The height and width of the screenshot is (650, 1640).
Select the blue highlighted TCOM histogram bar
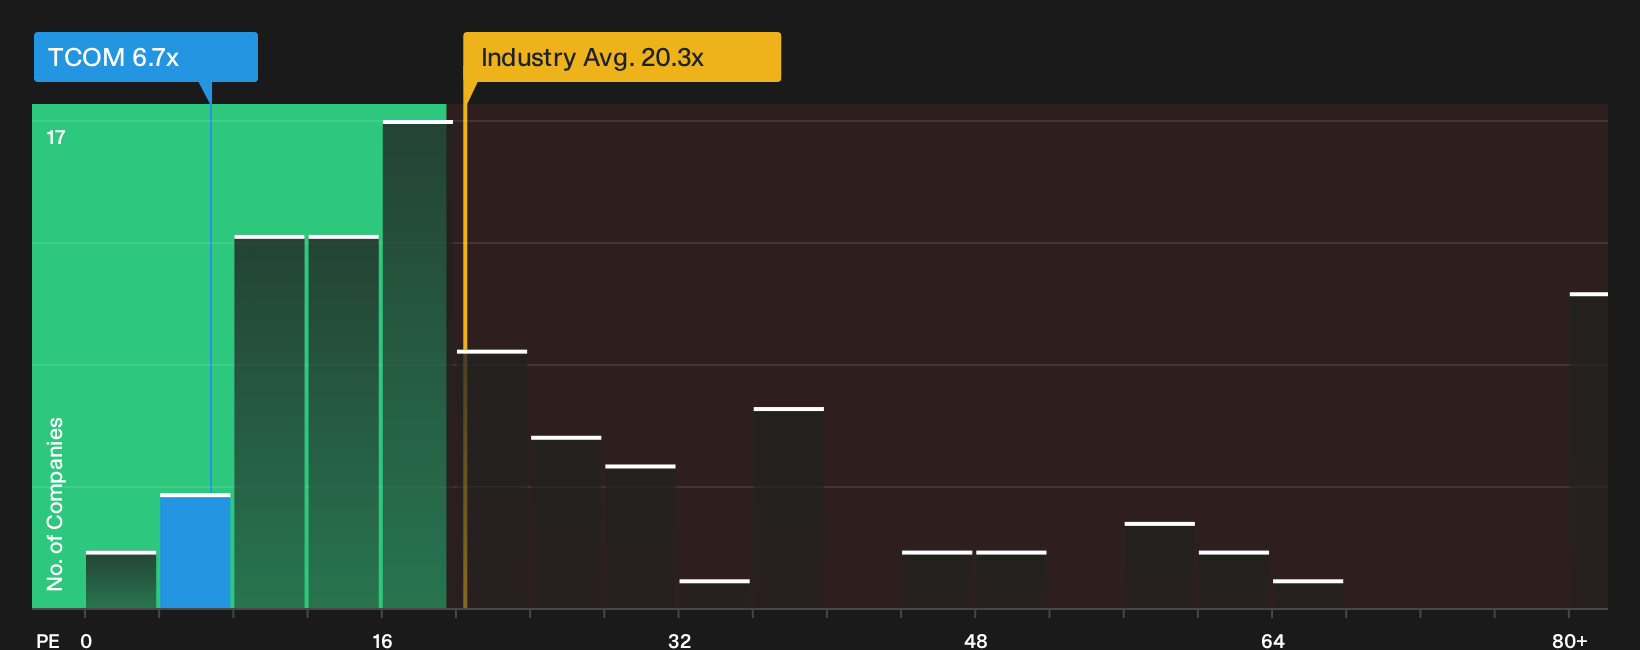point(195,551)
